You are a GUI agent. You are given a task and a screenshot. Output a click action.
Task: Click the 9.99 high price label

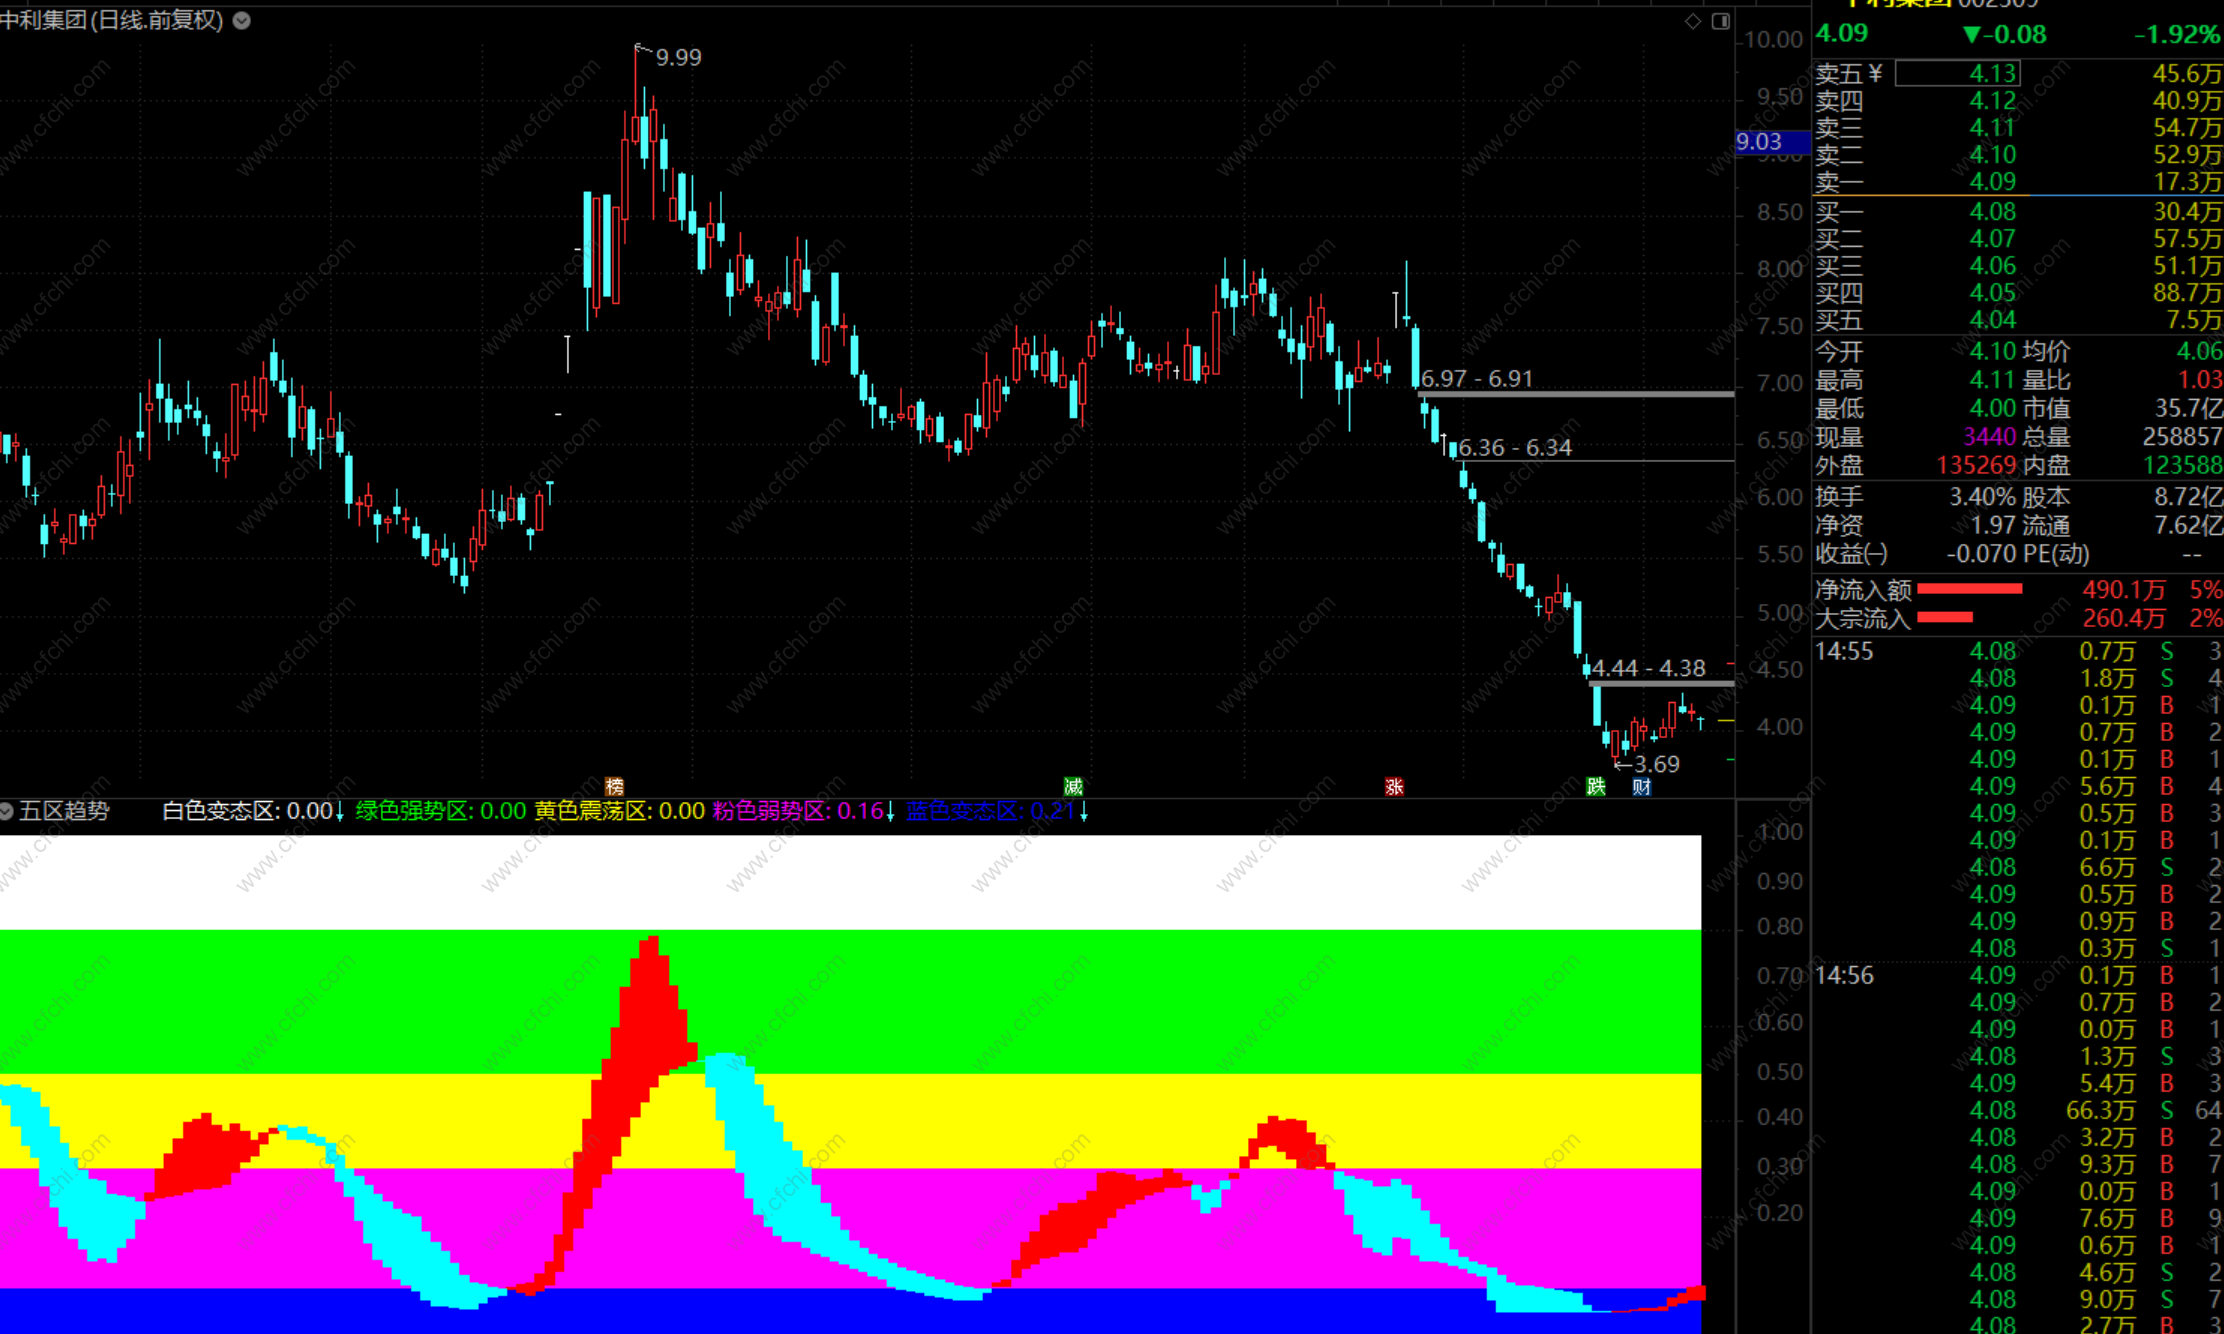click(678, 58)
